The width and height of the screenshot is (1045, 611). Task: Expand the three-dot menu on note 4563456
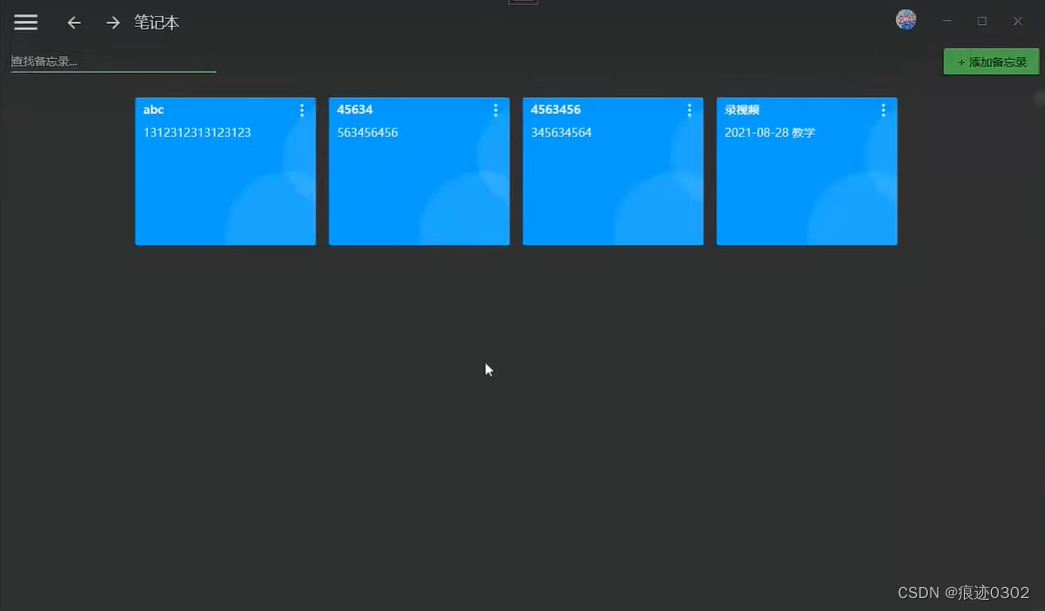(689, 110)
